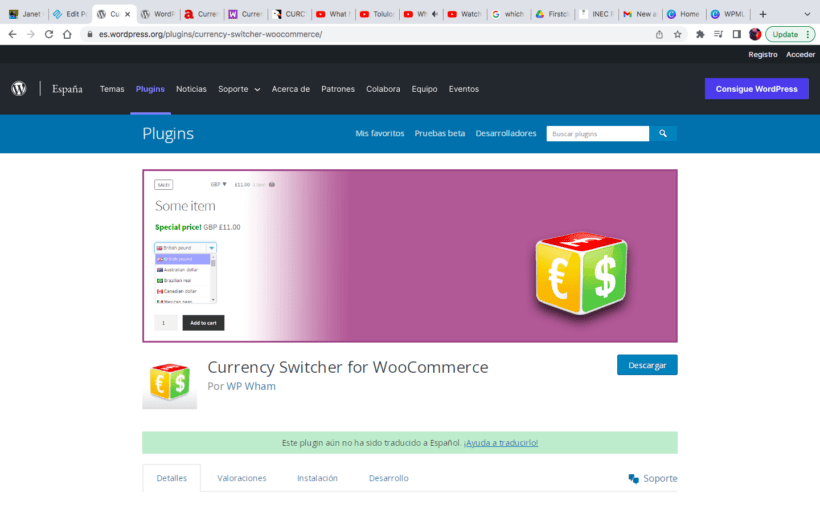The image size is (820, 513).
Task: Open the Chrome profile avatar
Action: (x=755, y=34)
